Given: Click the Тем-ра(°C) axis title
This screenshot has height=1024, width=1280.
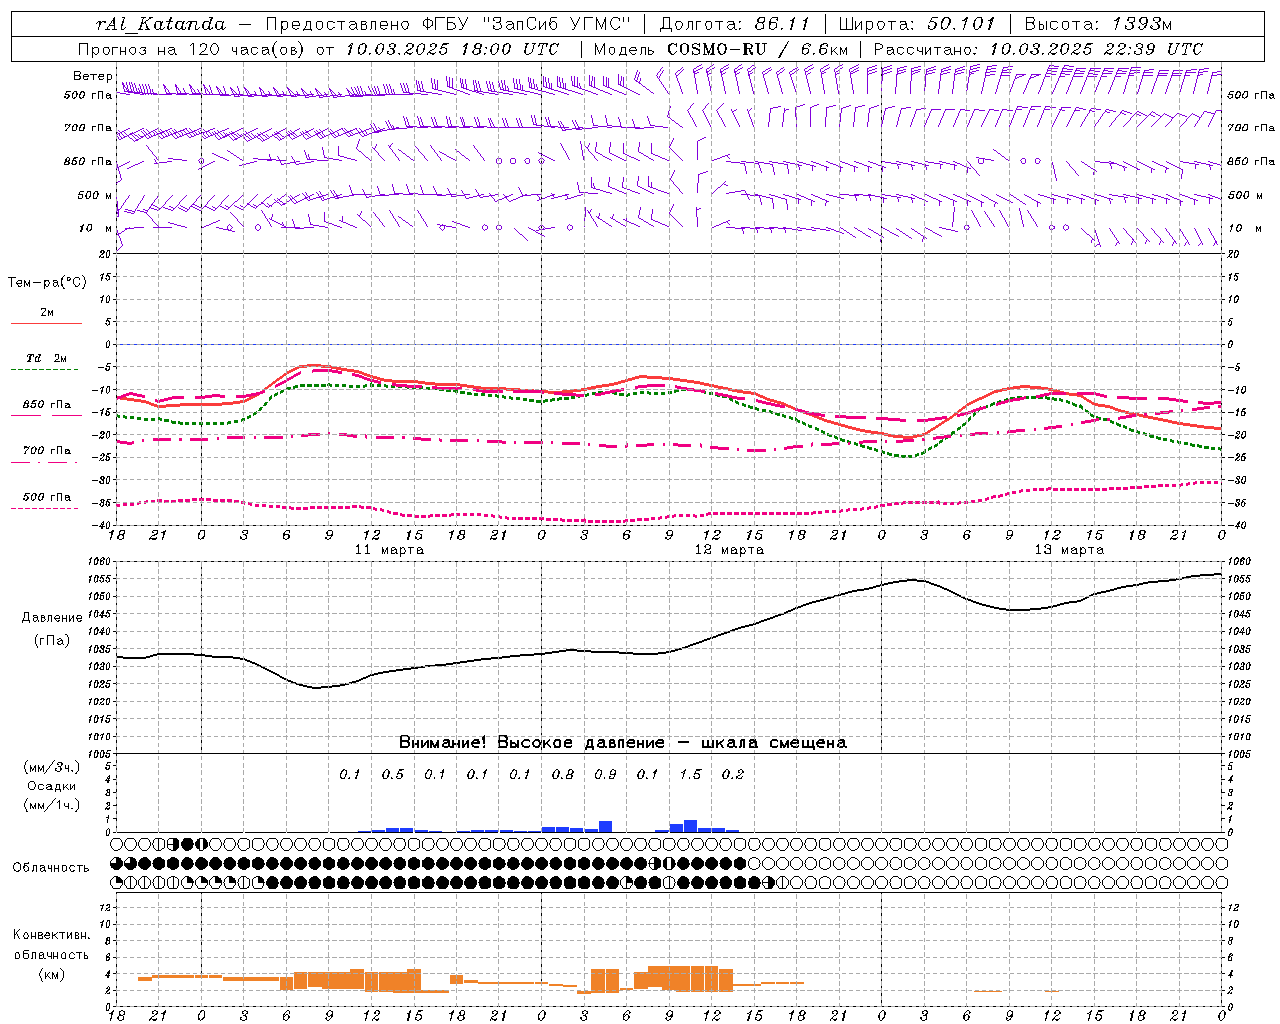Looking at the screenshot, I should [47, 283].
